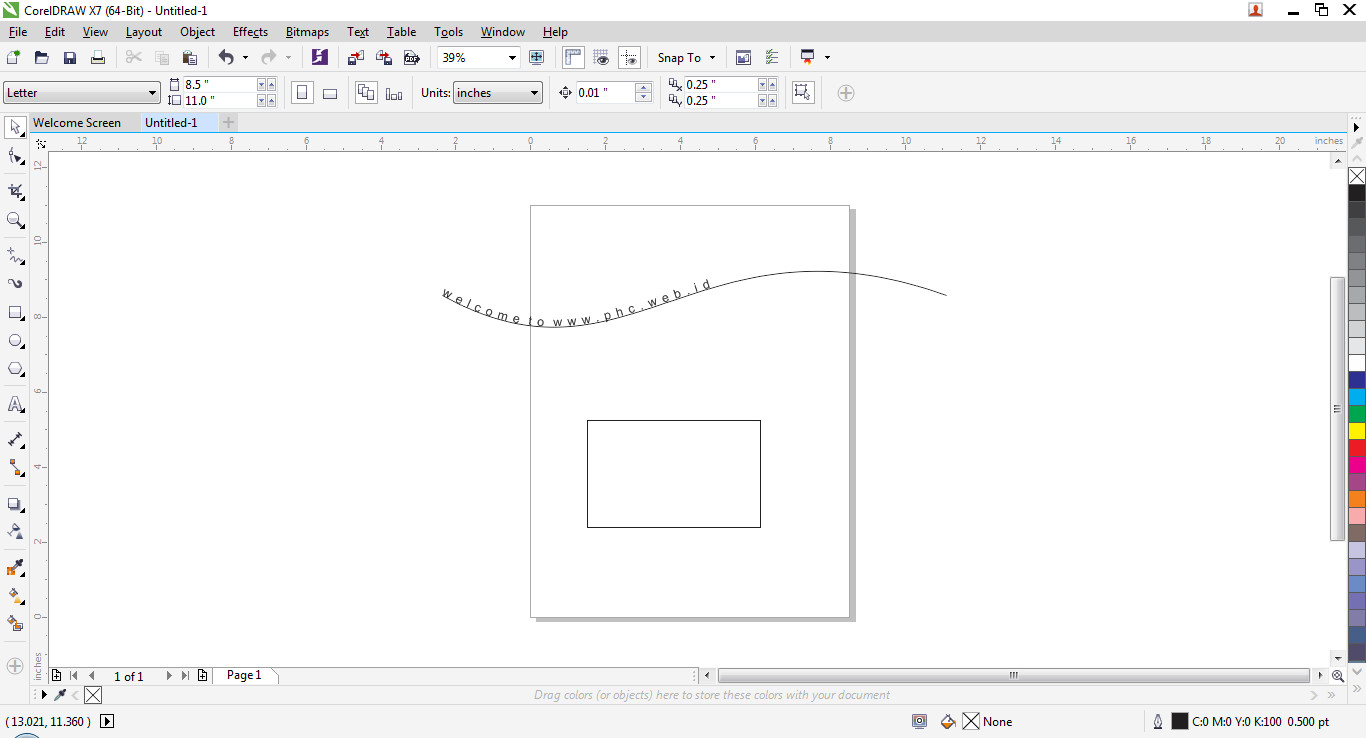Toggle the Show Rulers button
This screenshot has width=1366, height=738.
(573, 58)
